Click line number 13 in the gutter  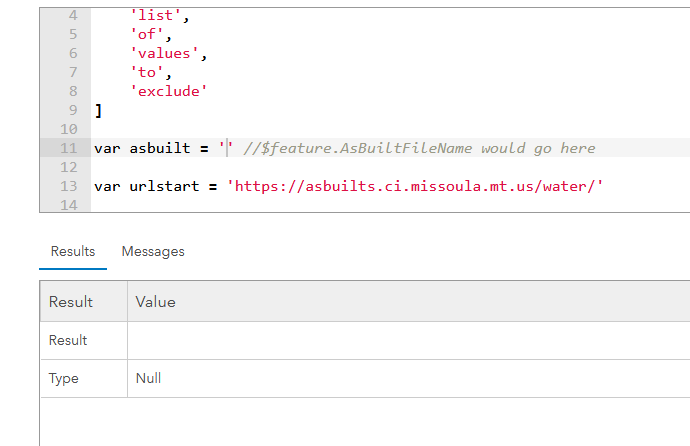pyautogui.click(x=69, y=186)
